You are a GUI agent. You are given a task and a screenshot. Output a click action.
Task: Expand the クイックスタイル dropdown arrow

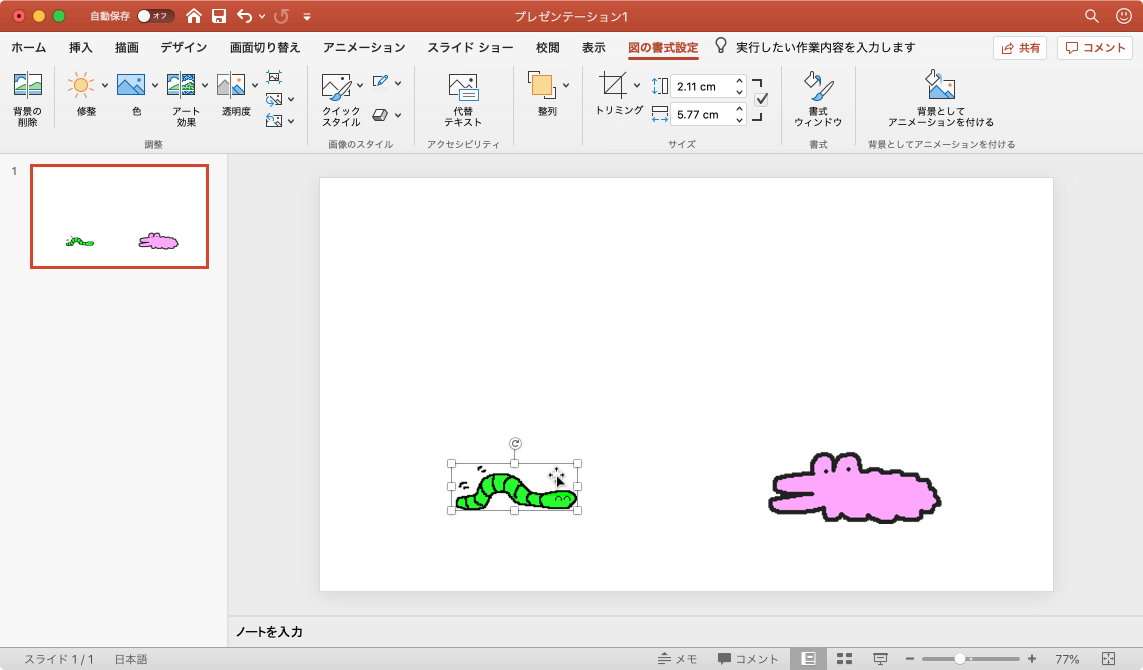(360, 85)
